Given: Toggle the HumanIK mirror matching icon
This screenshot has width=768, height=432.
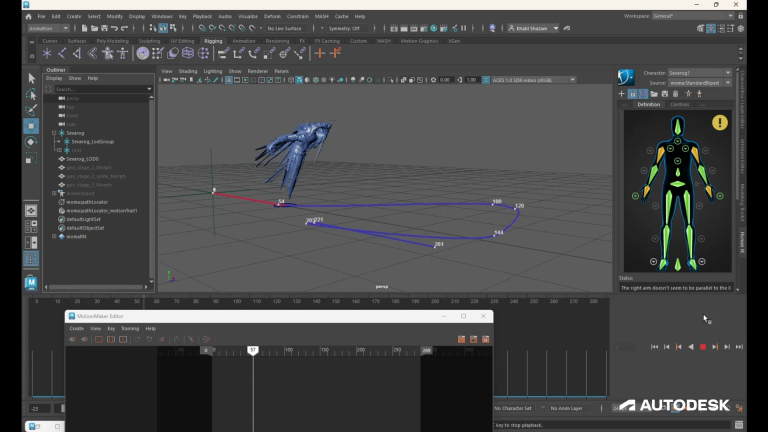Looking at the screenshot, I should click(x=643, y=94).
